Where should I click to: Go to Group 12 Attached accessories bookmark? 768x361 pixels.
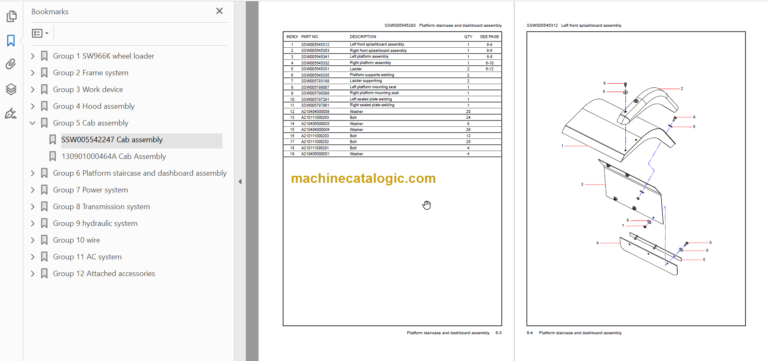(104, 274)
